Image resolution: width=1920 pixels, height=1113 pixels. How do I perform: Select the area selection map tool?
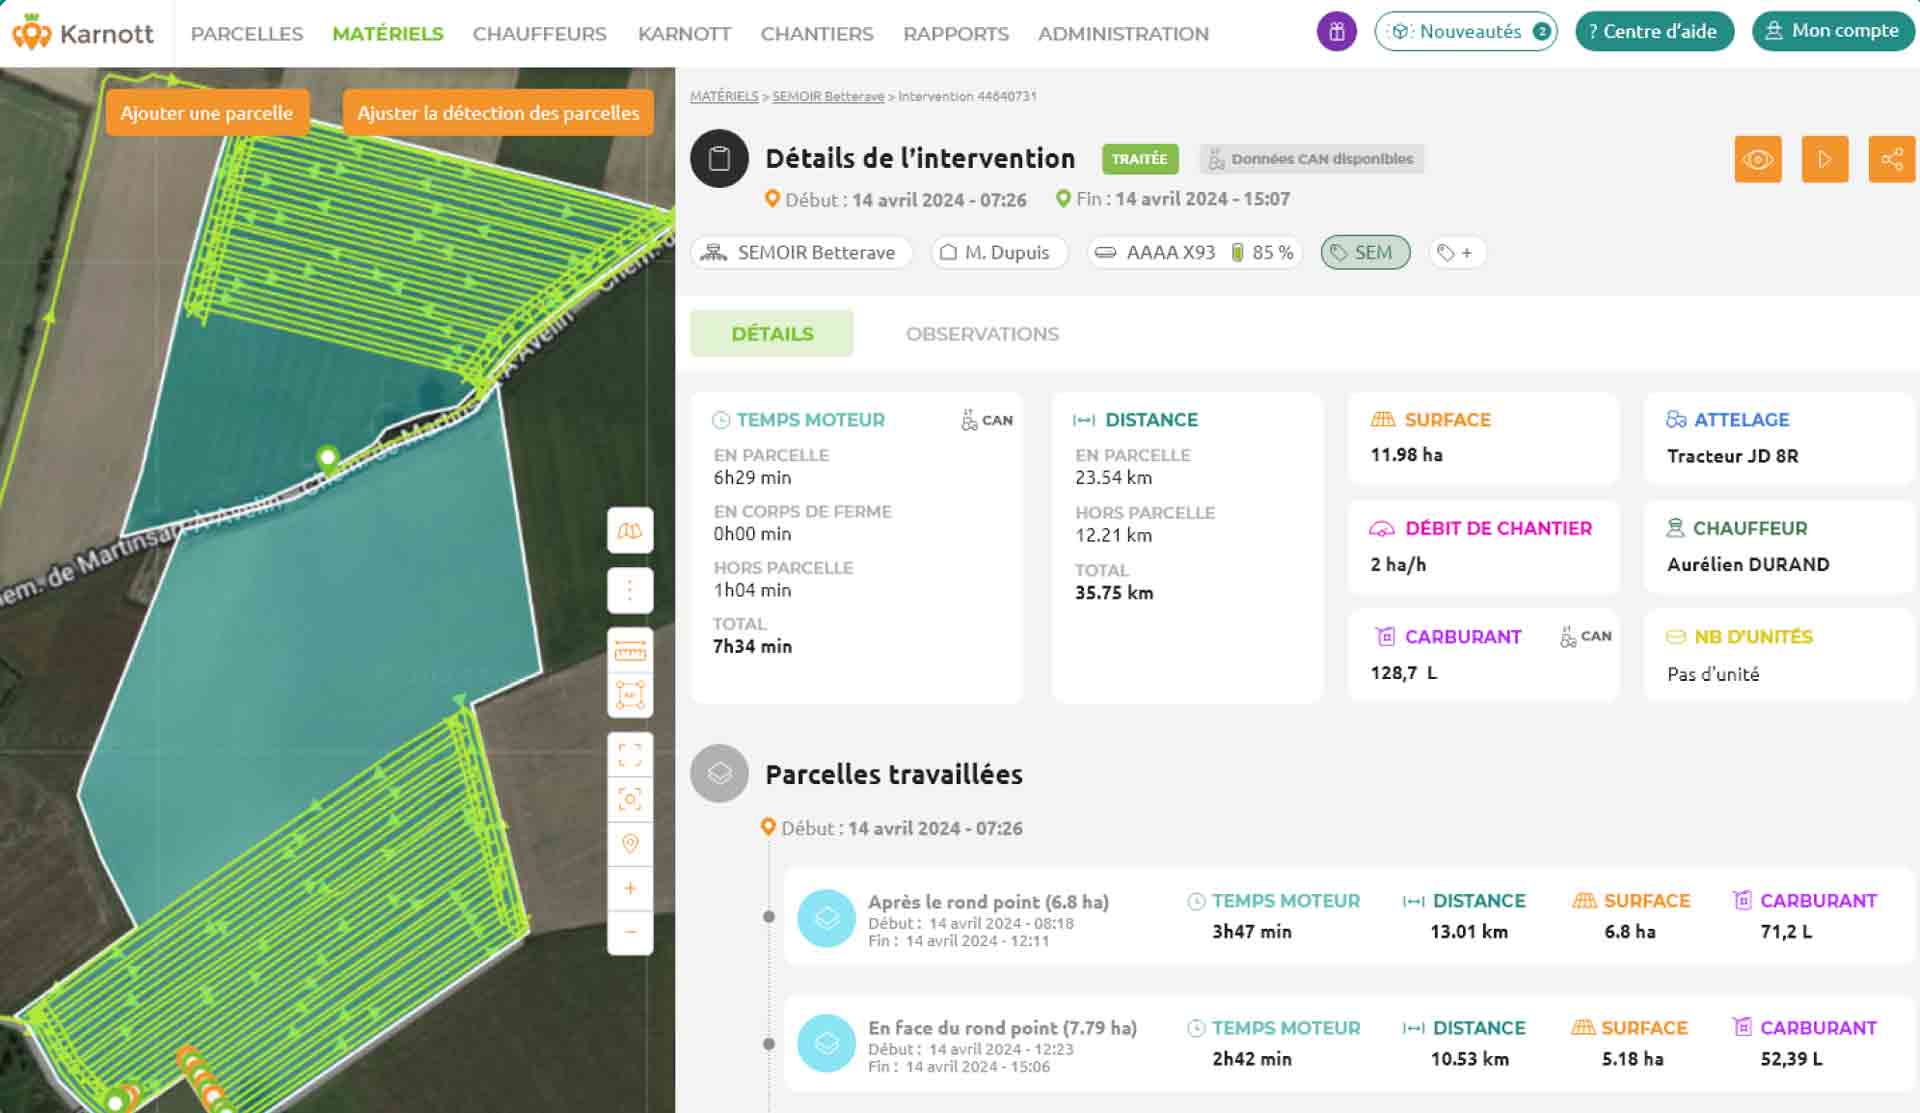click(x=630, y=695)
